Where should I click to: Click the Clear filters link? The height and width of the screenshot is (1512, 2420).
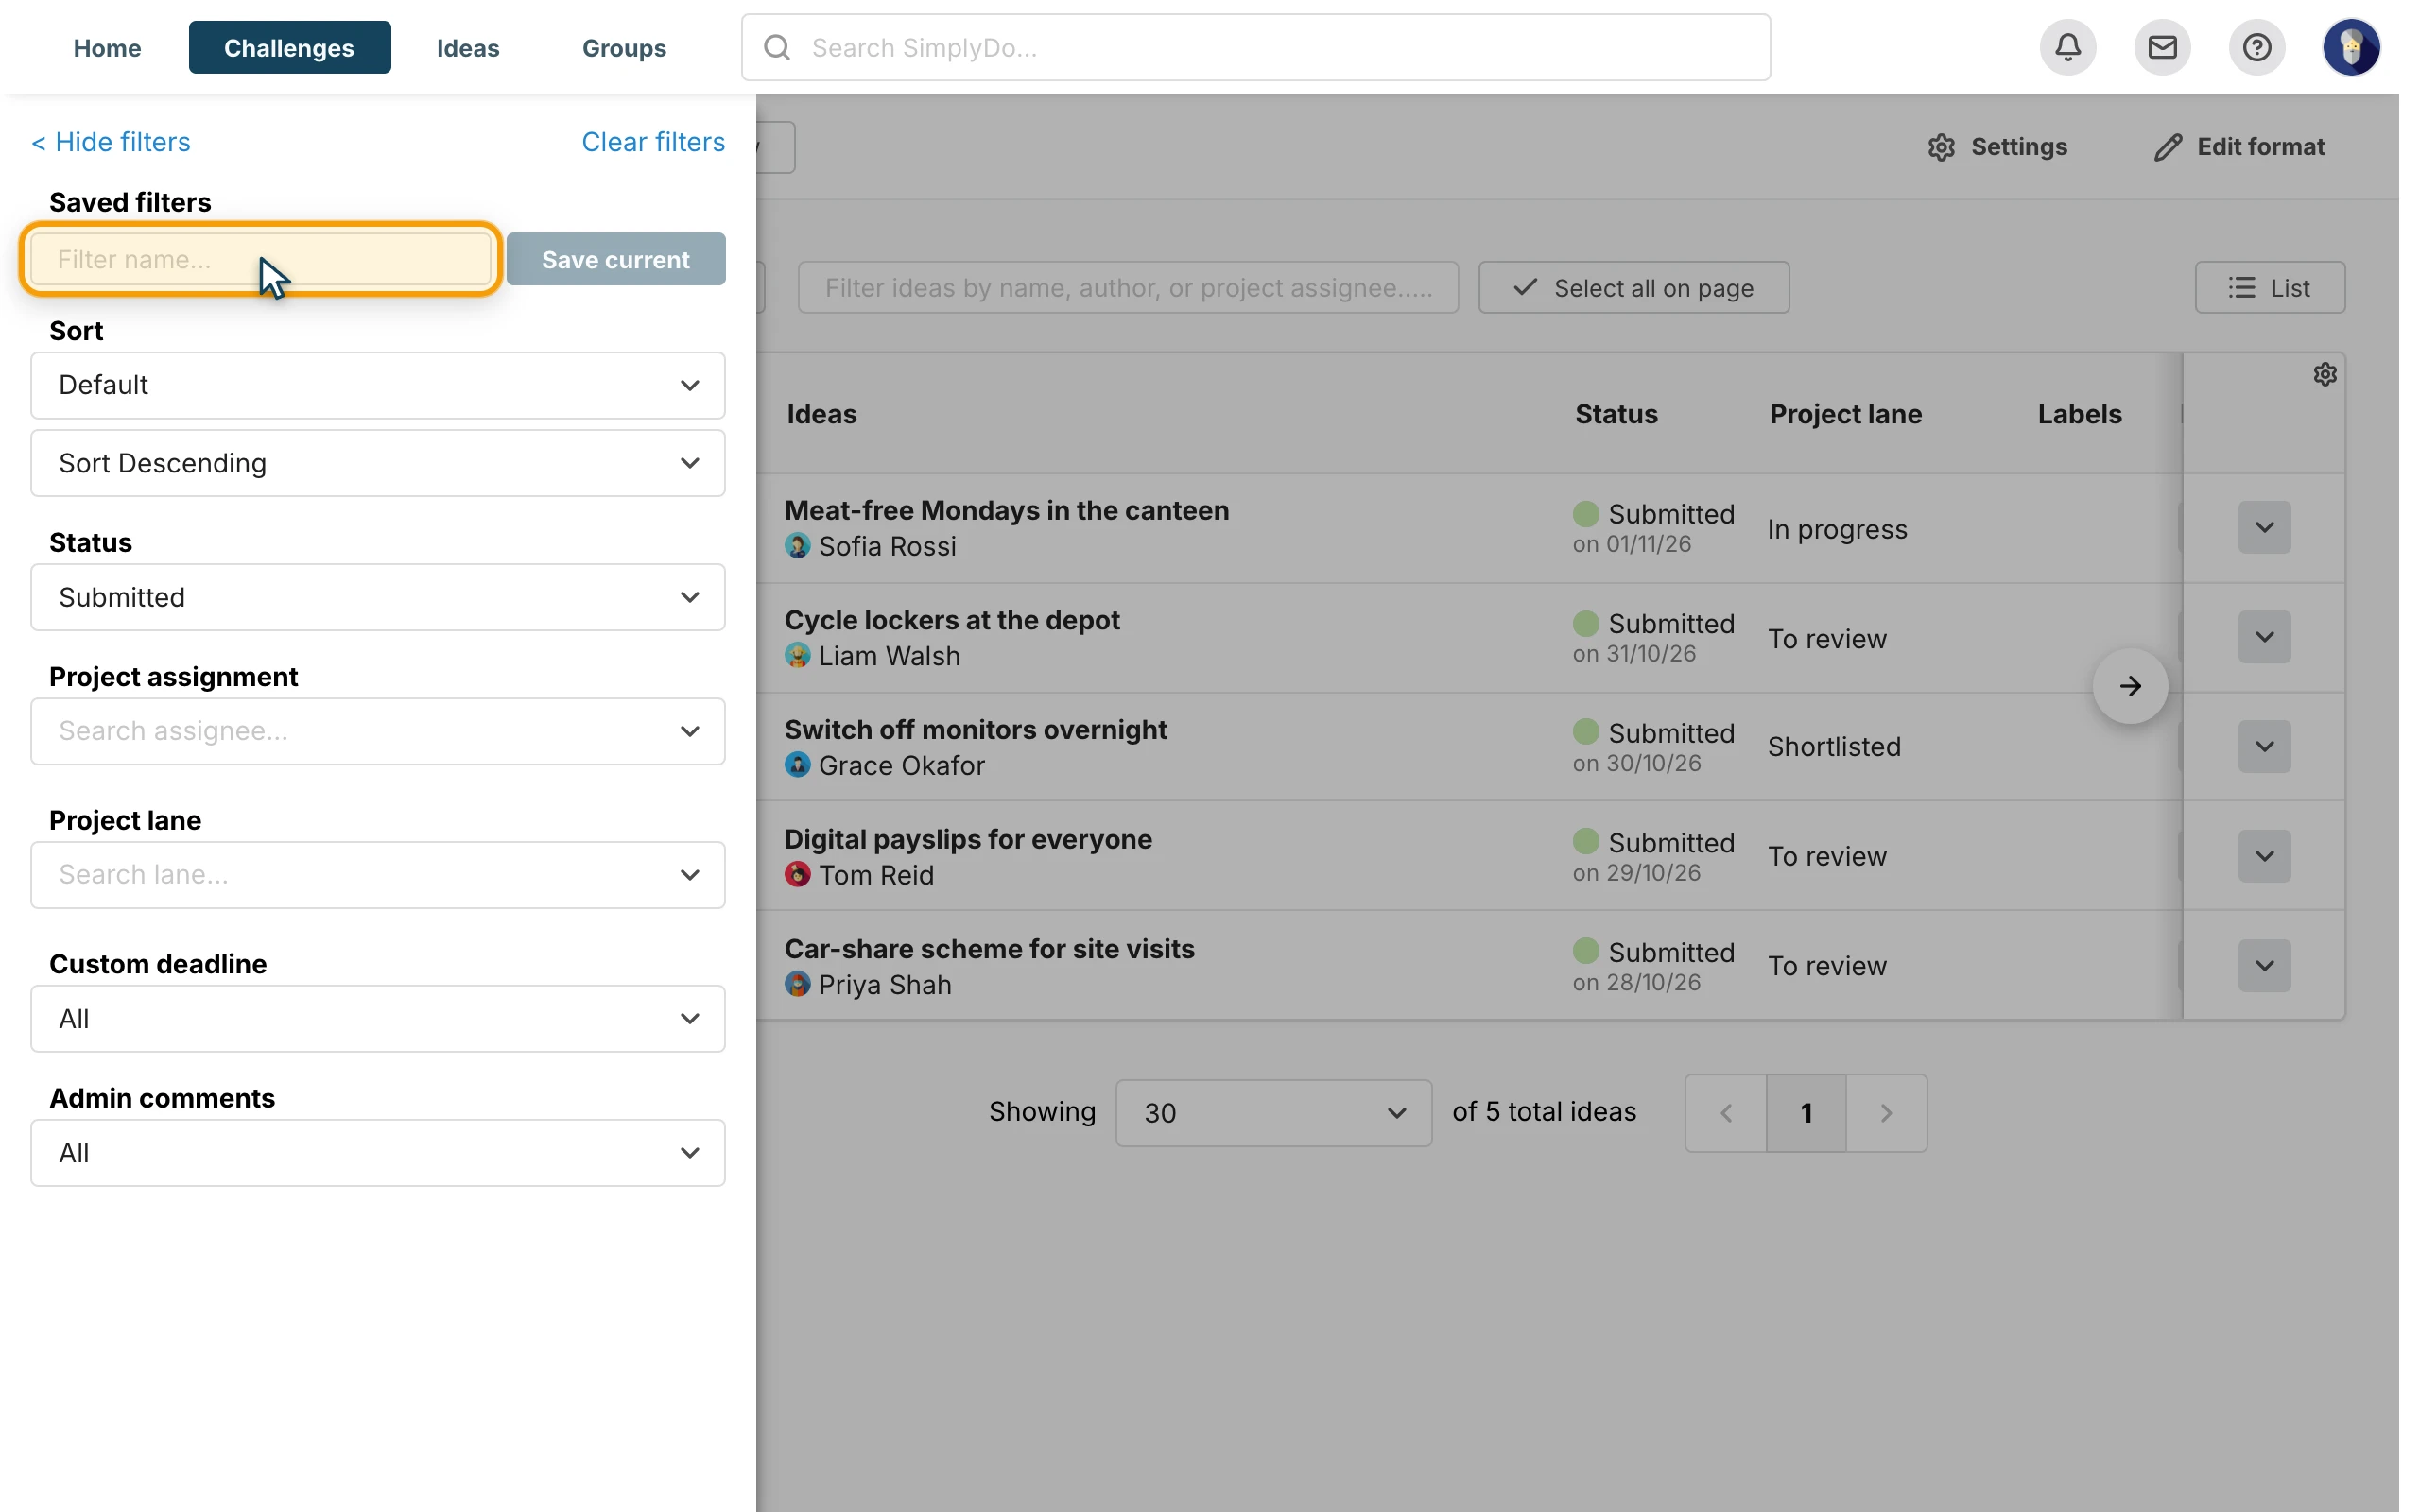coord(653,142)
